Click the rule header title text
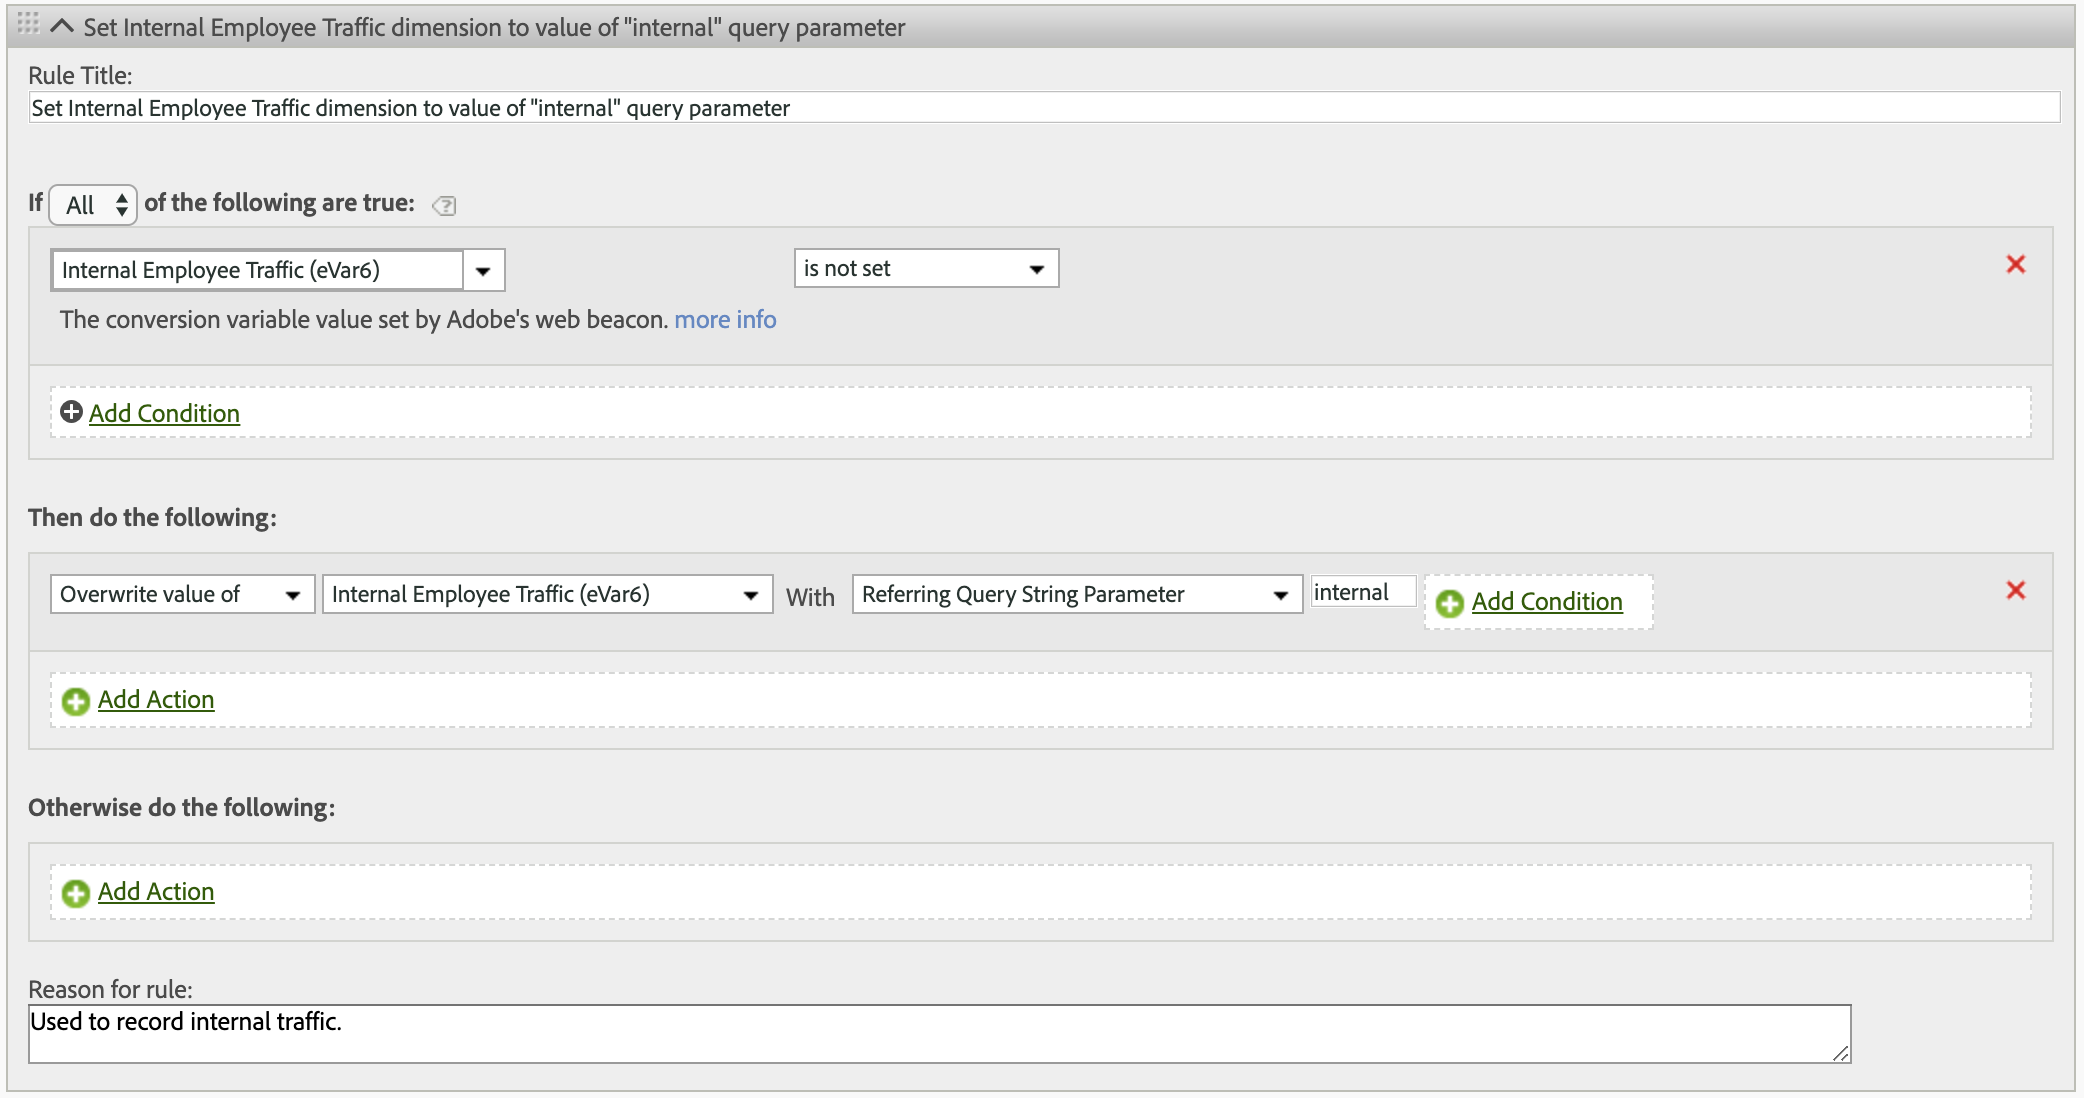This screenshot has height=1098, width=2084. coord(494,27)
